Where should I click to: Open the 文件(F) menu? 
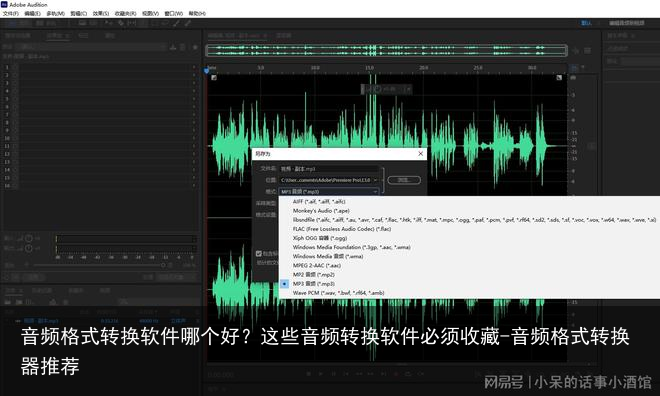[11, 13]
